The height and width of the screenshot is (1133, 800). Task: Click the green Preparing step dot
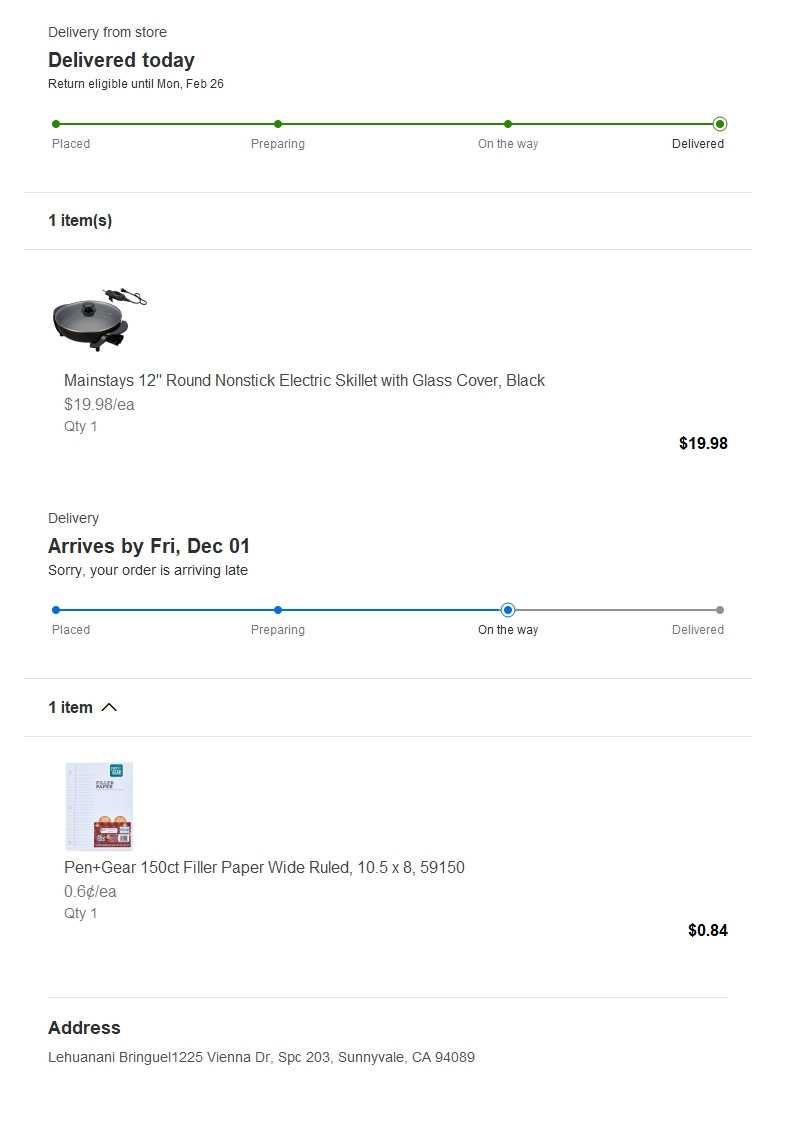(x=278, y=124)
